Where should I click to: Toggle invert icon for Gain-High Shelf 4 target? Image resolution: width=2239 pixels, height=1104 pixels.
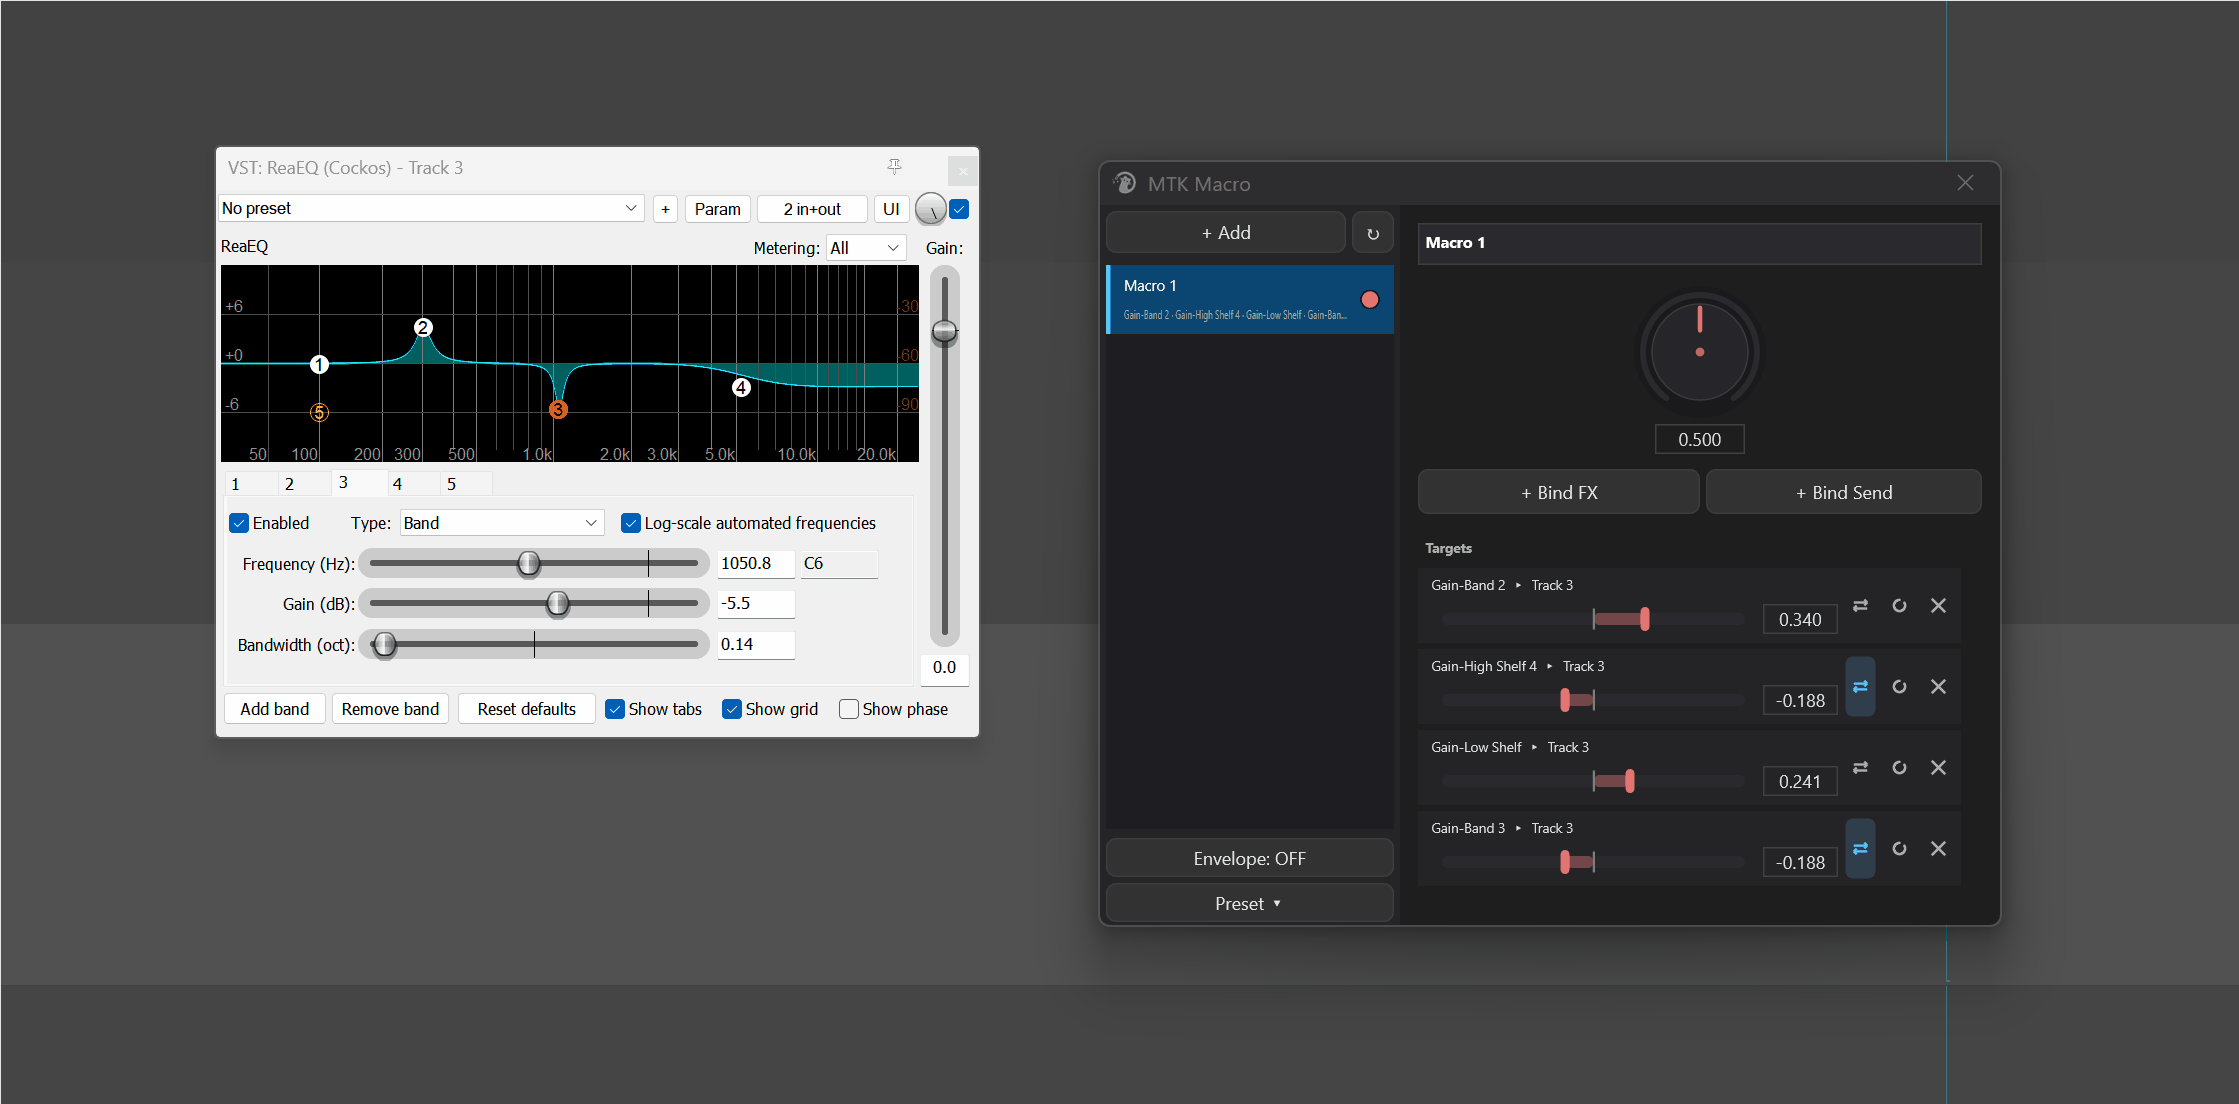[x=1860, y=687]
